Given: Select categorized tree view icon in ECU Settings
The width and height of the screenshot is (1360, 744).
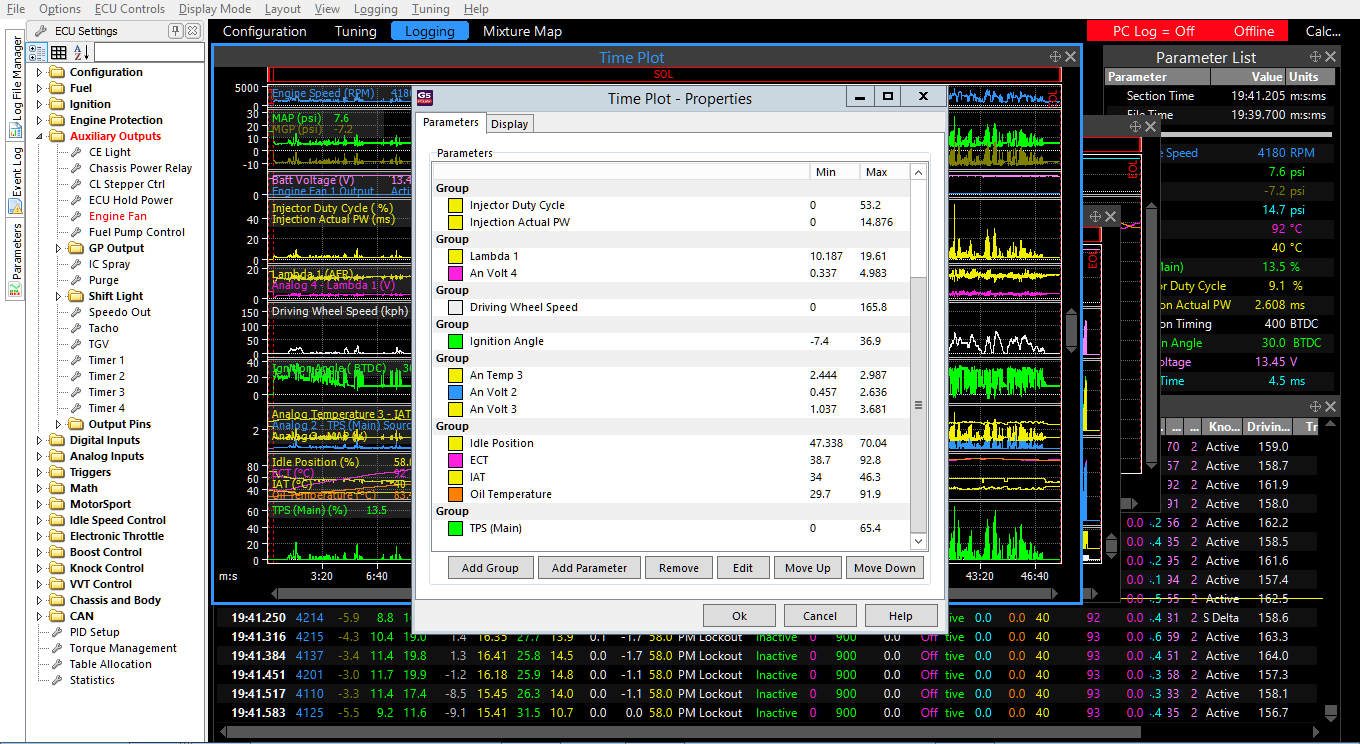Looking at the screenshot, I should pos(37,52).
